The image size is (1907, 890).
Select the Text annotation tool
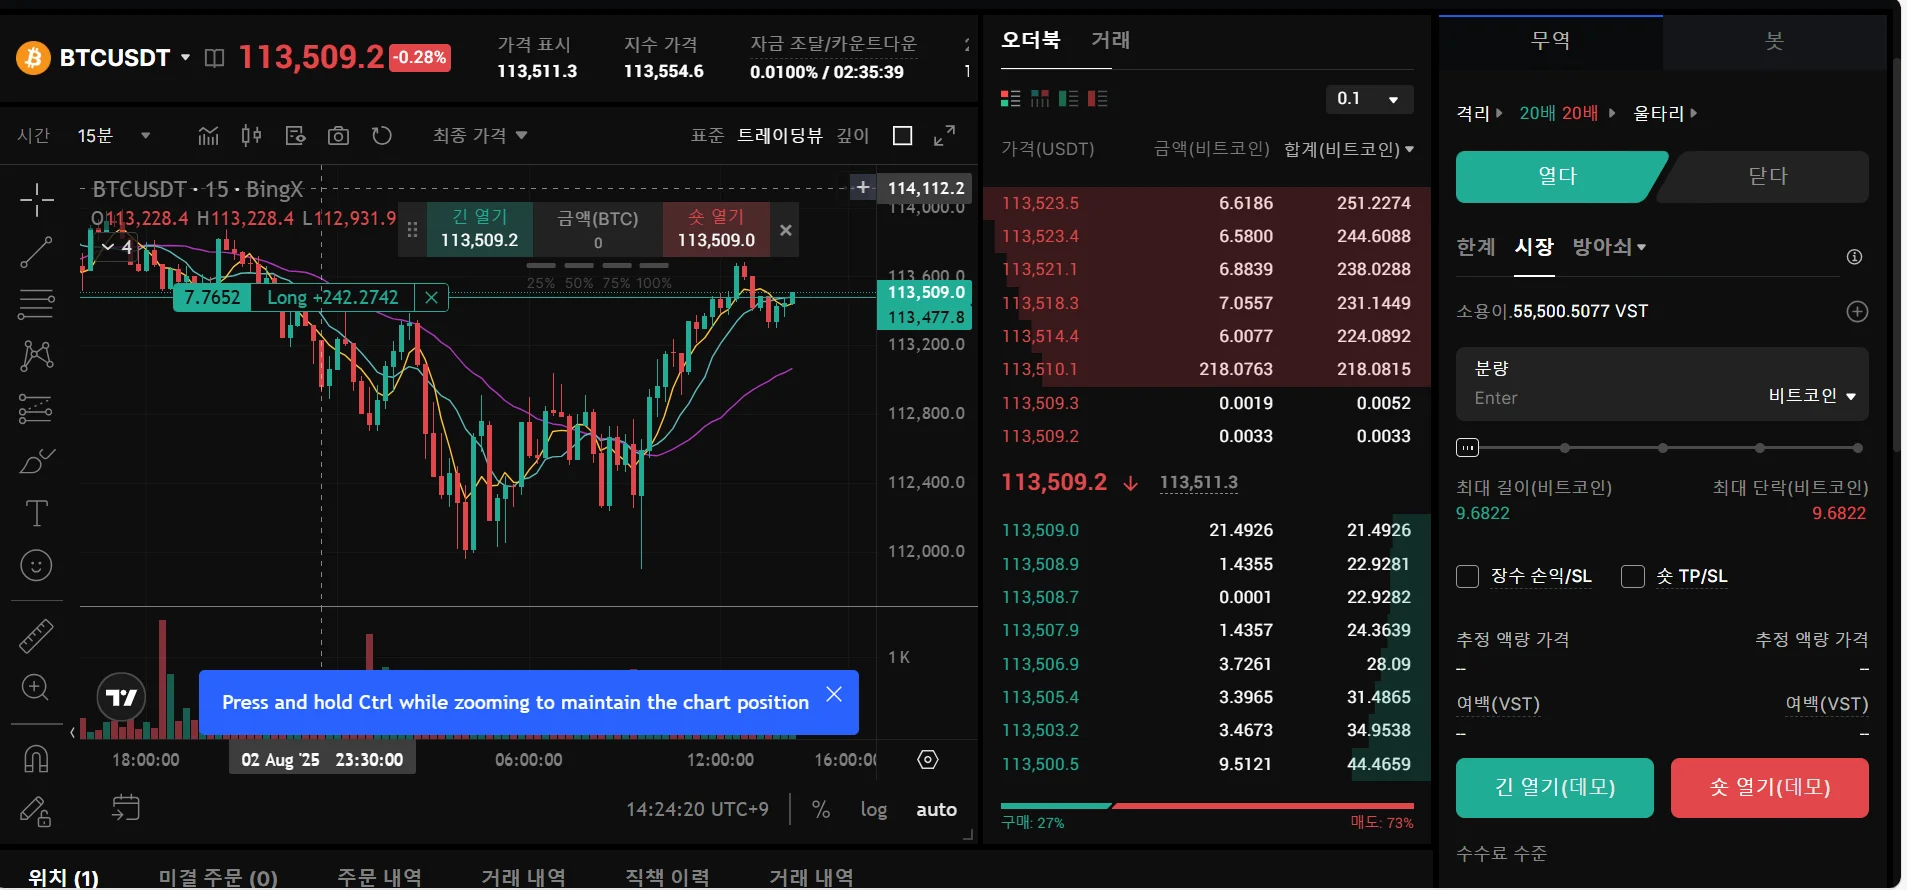point(36,513)
